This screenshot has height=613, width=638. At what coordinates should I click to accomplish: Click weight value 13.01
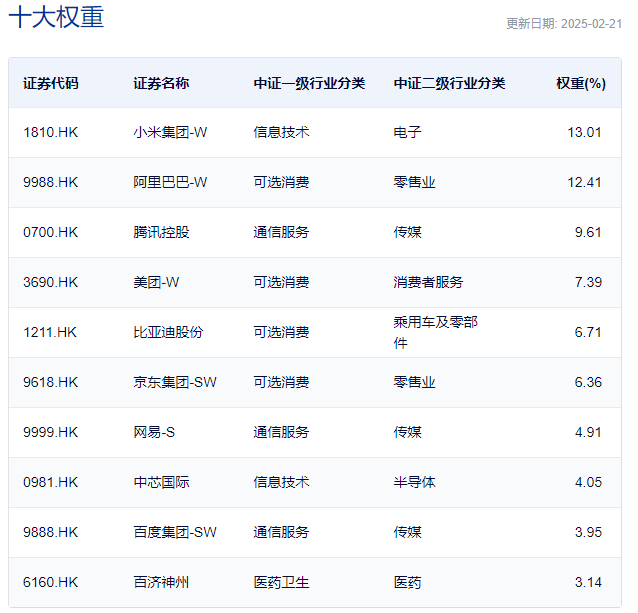click(584, 132)
